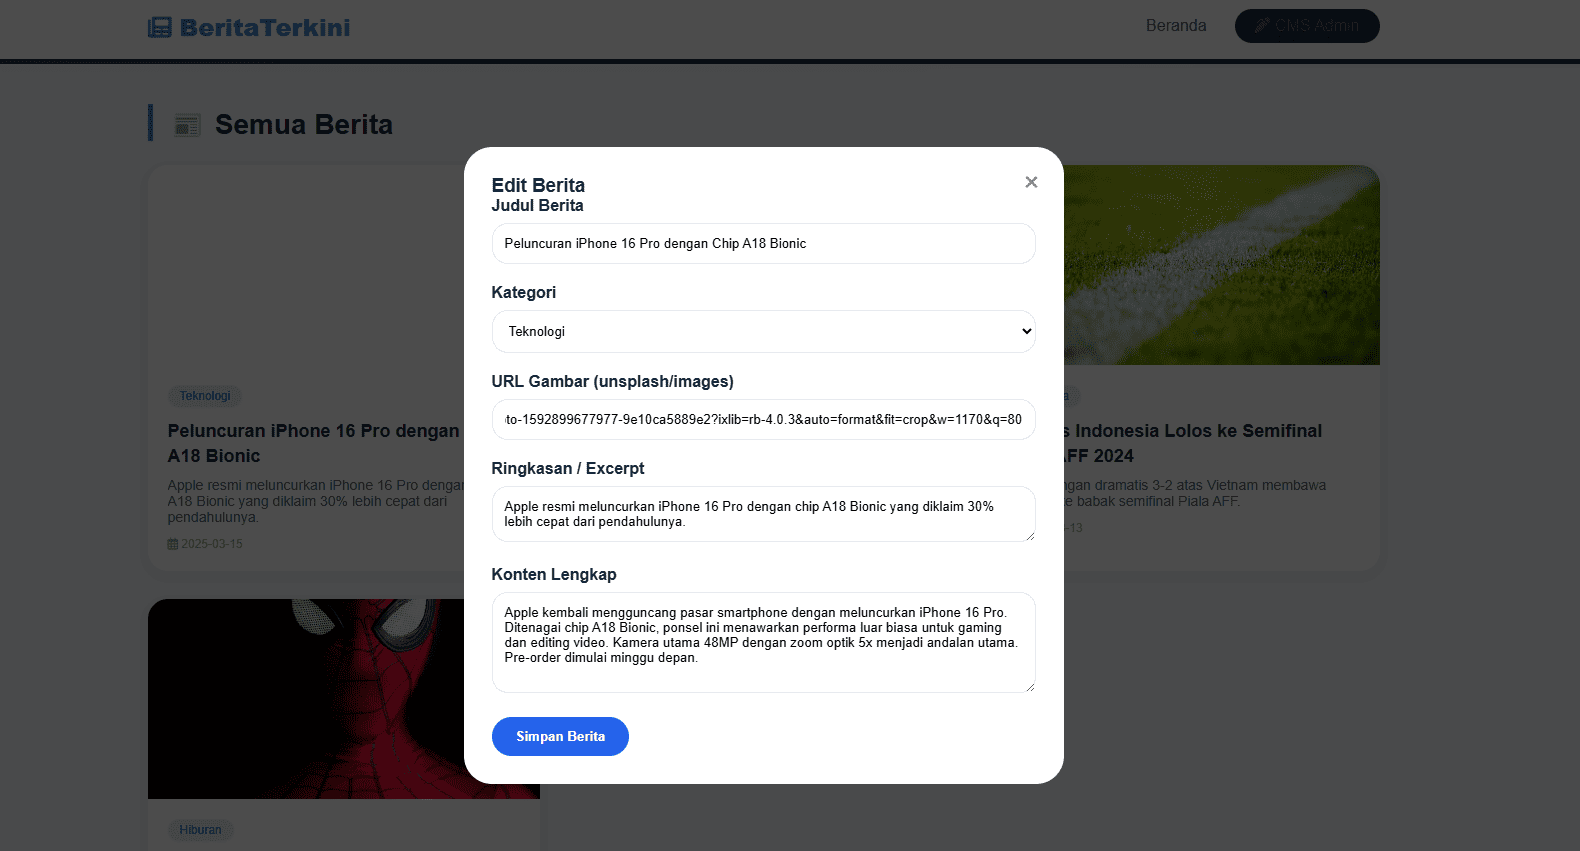Image resolution: width=1580 pixels, height=851 pixels.
Task: Click the pencil icon inside the CMS Admin button
Action: click(x=1263, y=26)
